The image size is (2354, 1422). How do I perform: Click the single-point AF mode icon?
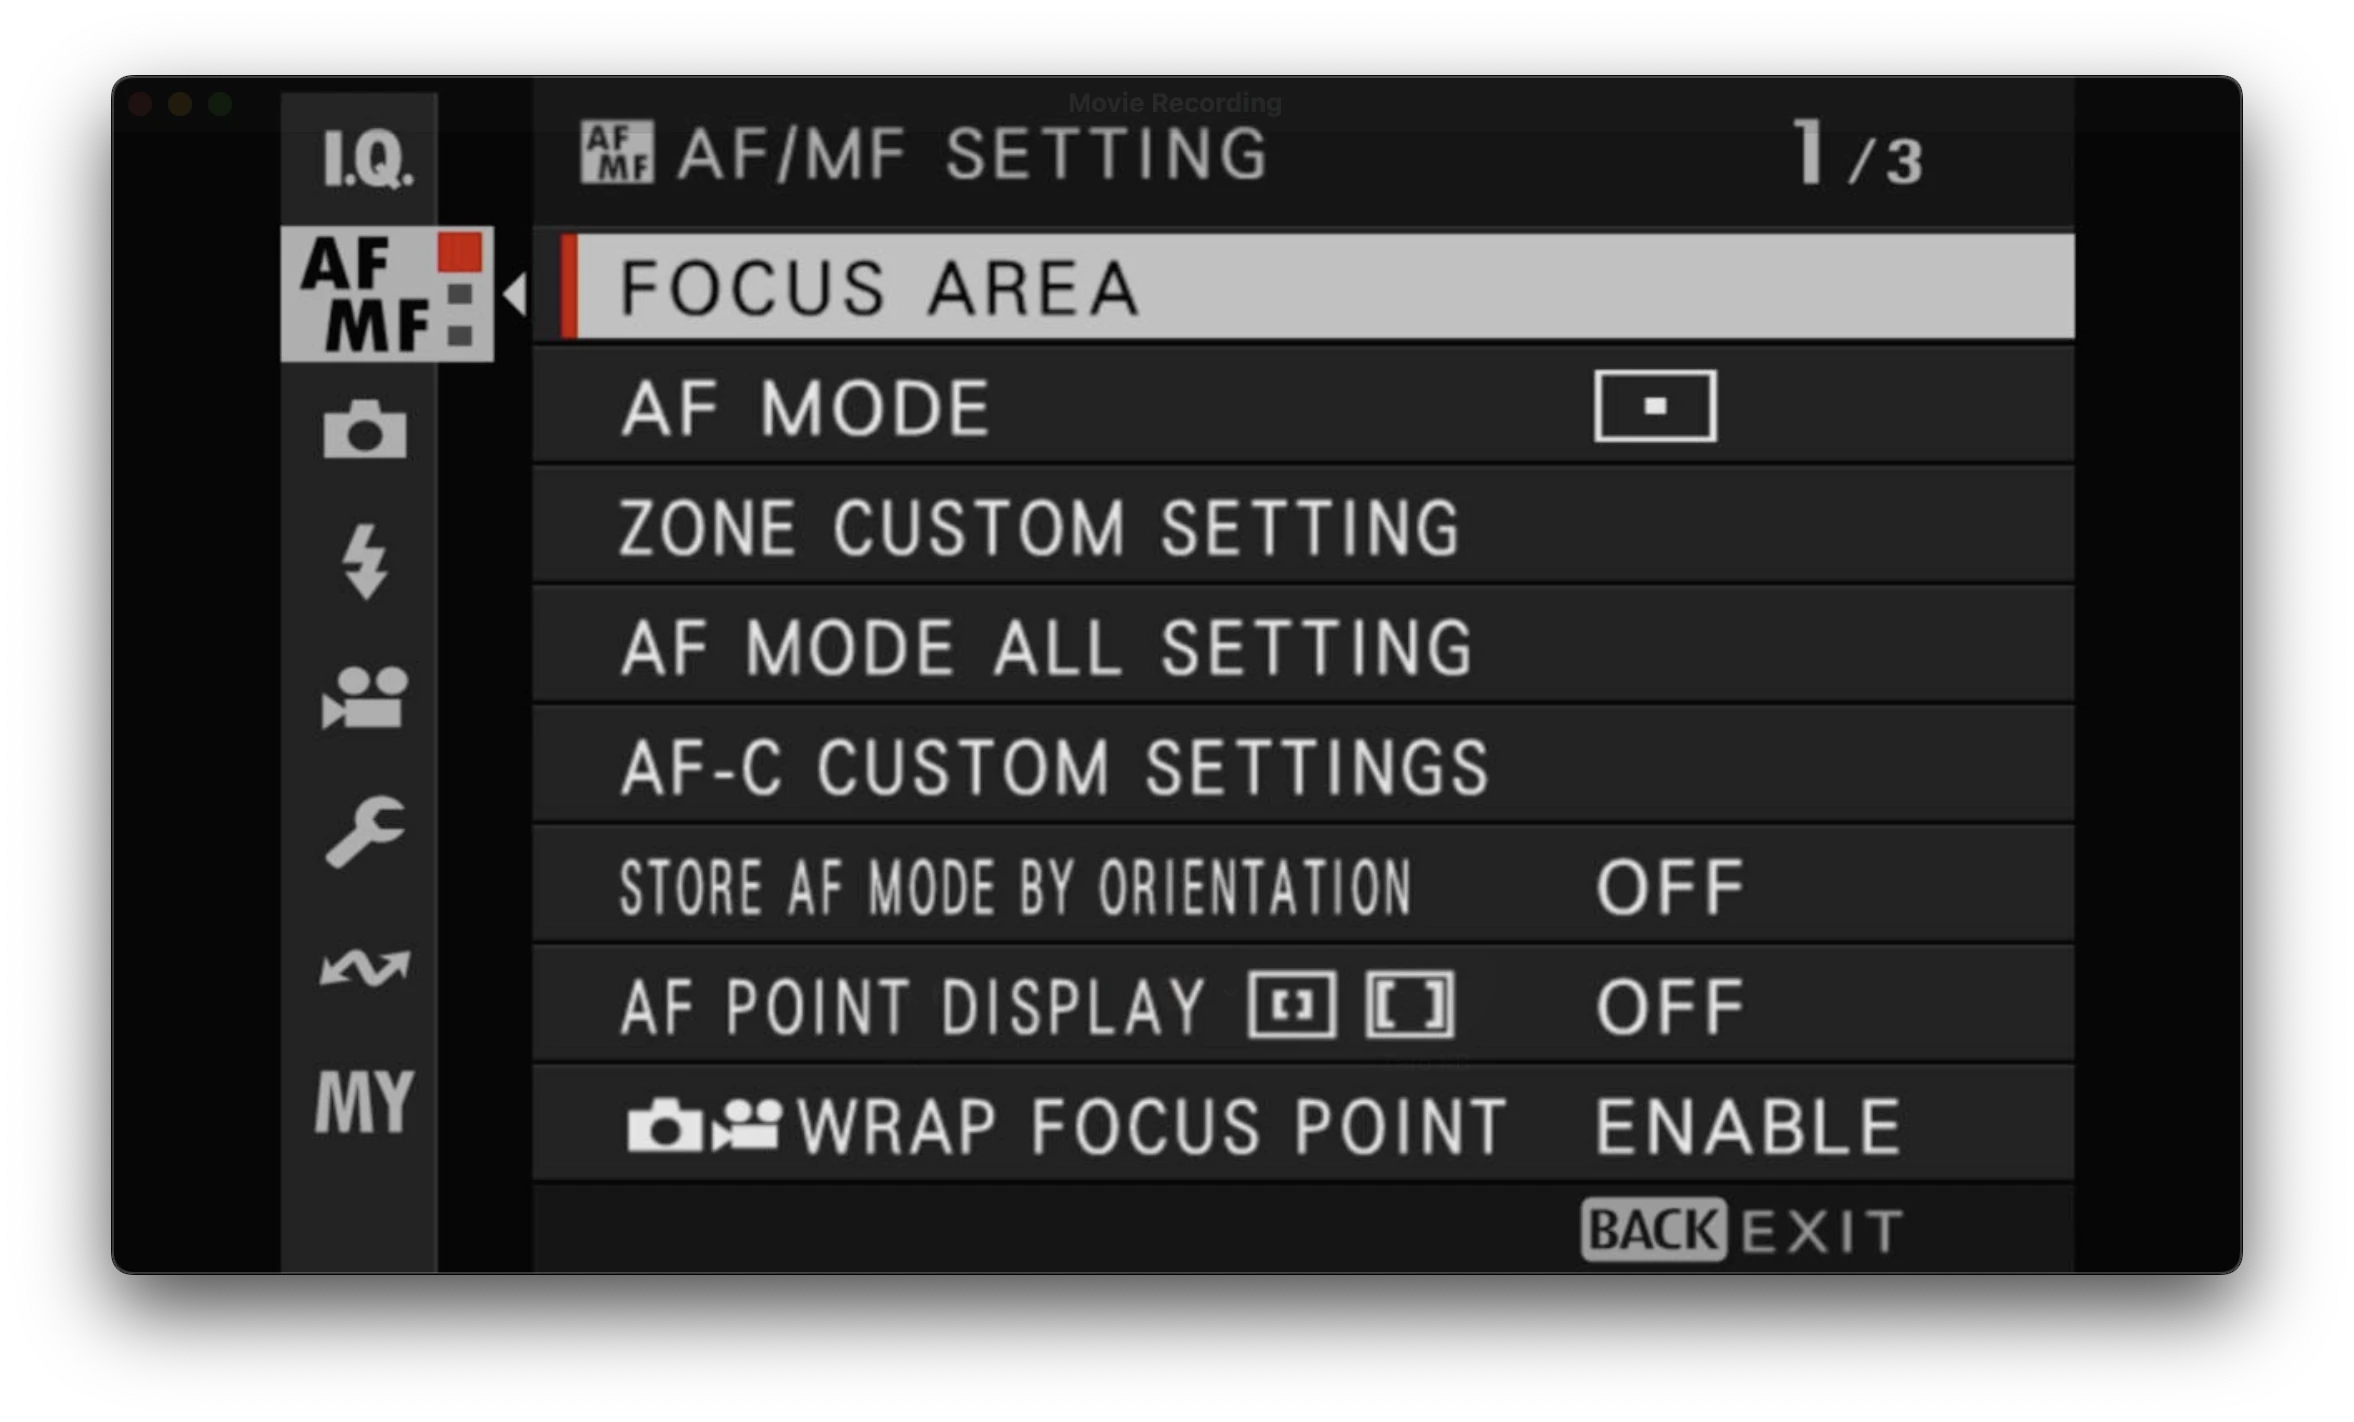[x=1652, y=405]
